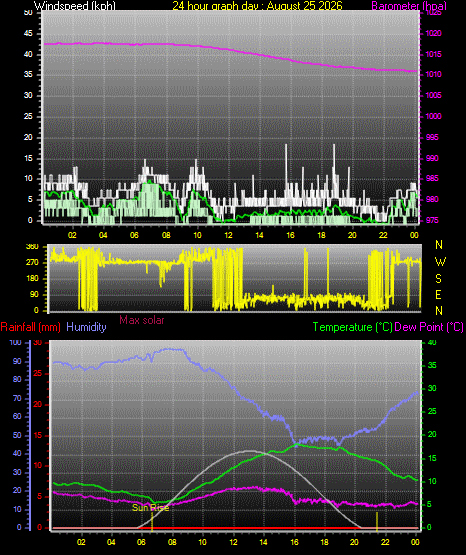Click the 'Barometer (hpa)' axis title
The image size is (466, 555).
coord(409,6)
